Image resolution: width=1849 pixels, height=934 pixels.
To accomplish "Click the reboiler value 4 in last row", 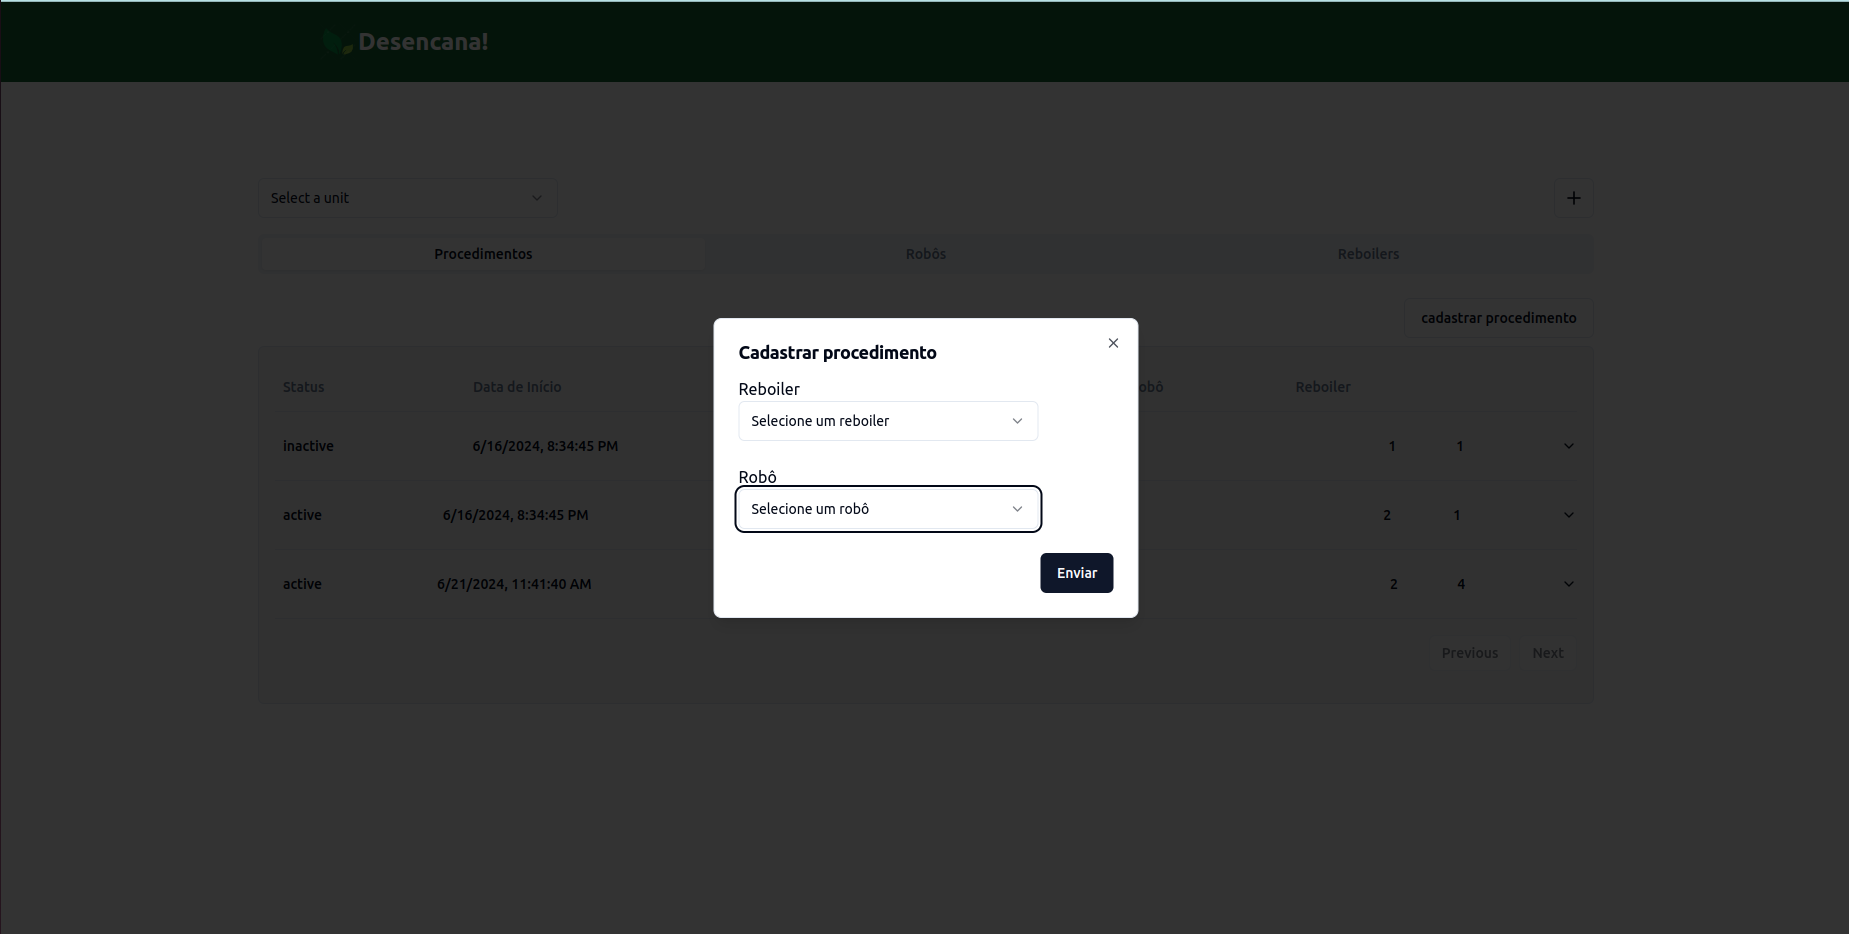I will tap(1461, 584).
